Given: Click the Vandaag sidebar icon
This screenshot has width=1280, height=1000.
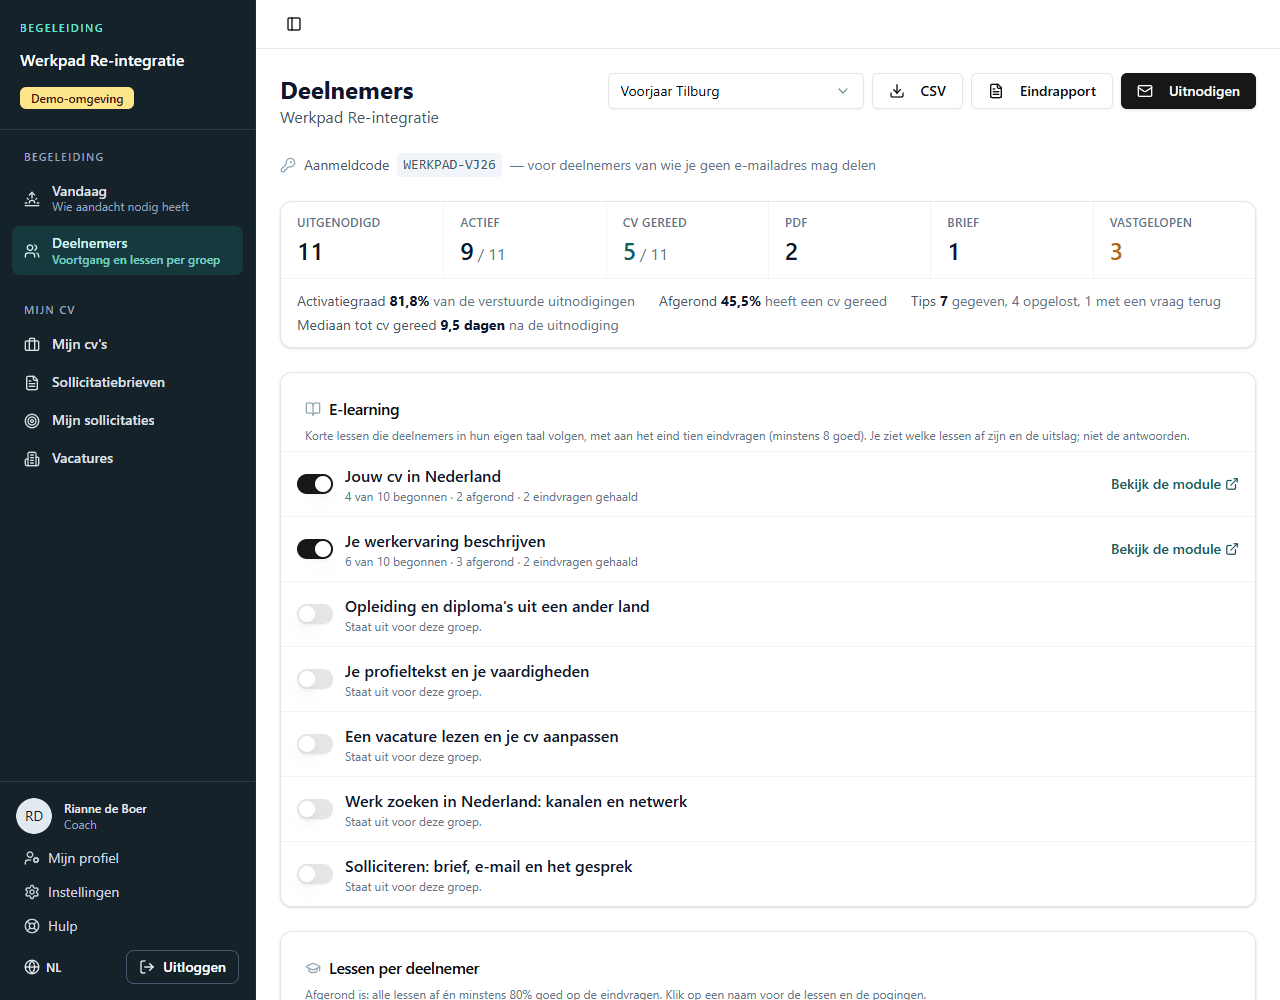Looking at the screenshot, I should point(32,198).
